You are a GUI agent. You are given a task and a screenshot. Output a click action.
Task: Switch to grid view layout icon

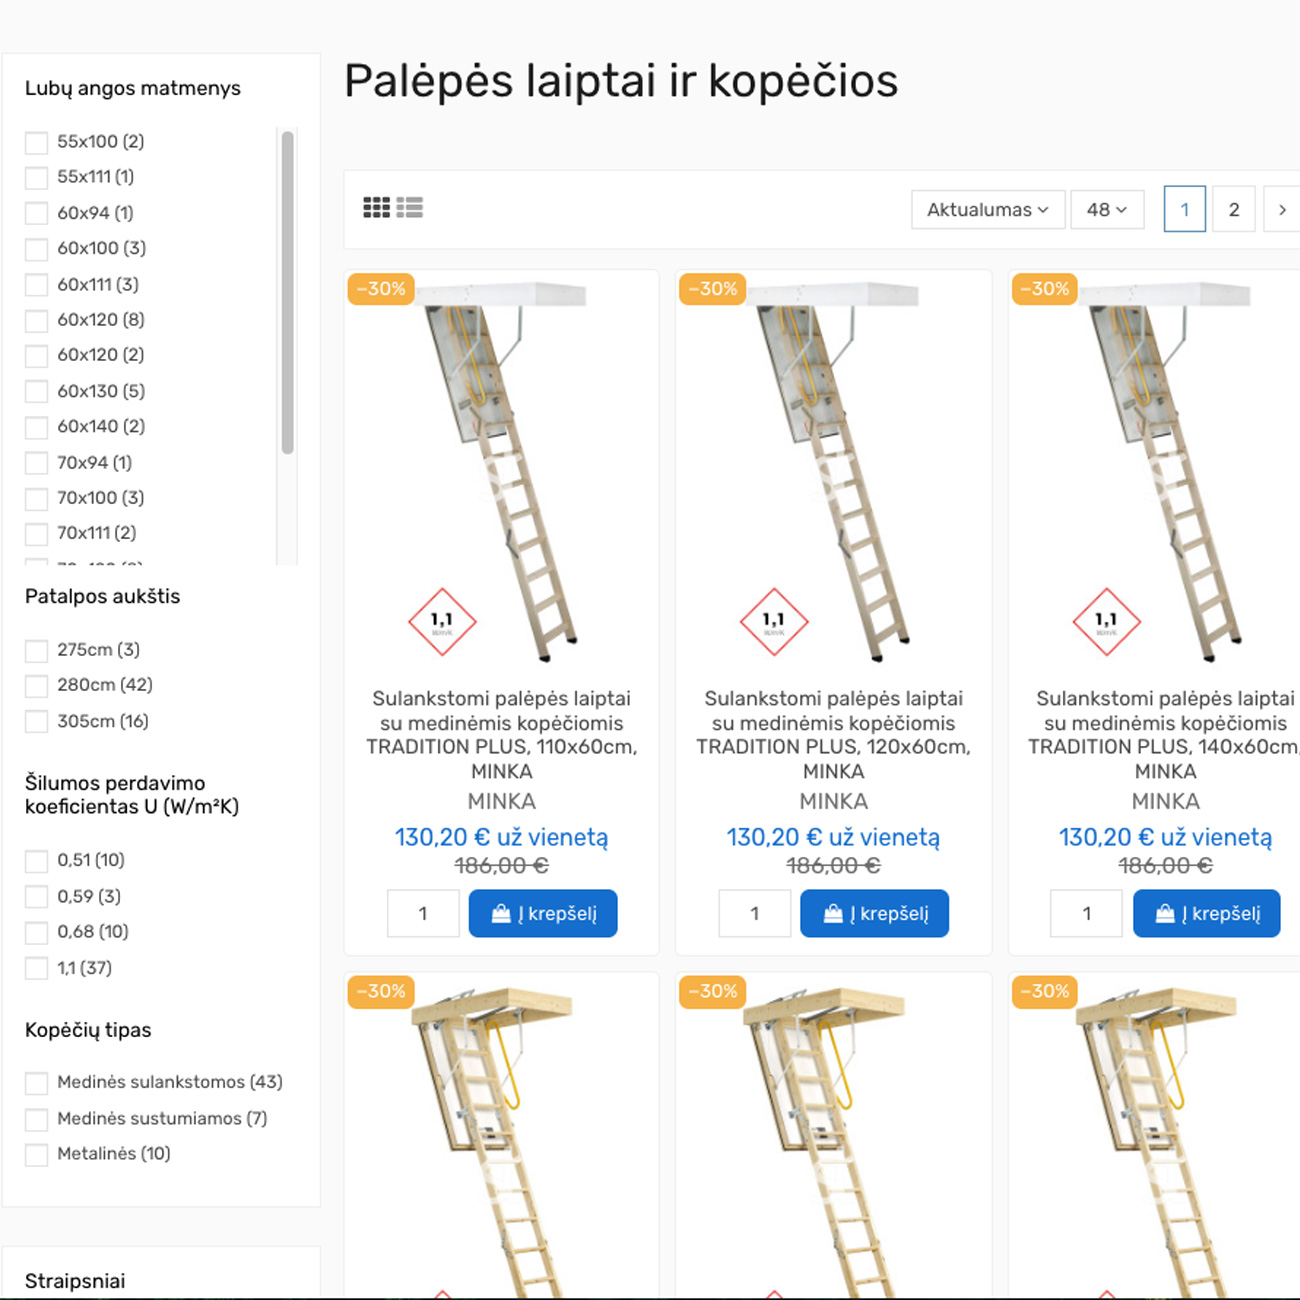coord(376,208)
